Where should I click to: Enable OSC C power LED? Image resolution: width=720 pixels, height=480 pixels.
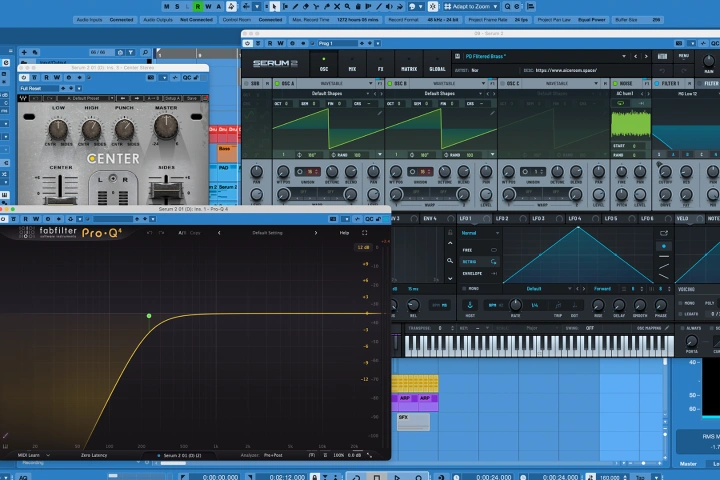(x=502, y=84)
